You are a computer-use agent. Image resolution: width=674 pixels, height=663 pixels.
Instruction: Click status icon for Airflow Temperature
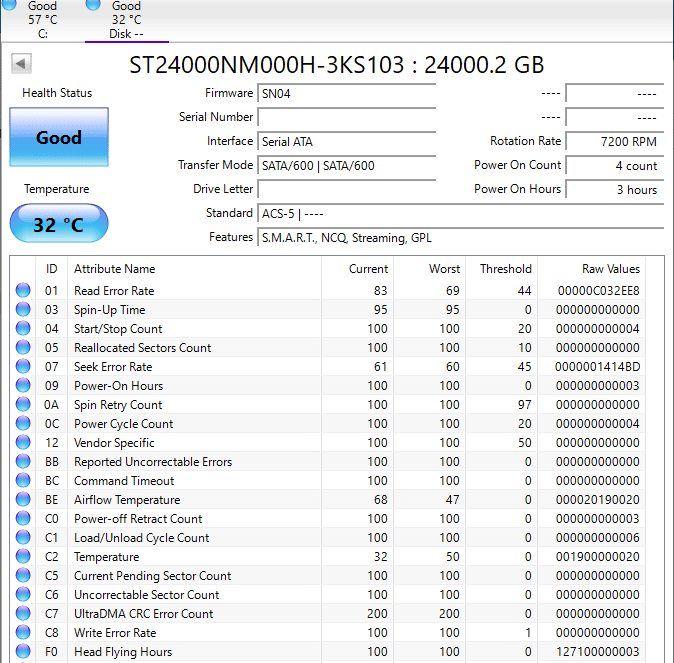point(23,499)
